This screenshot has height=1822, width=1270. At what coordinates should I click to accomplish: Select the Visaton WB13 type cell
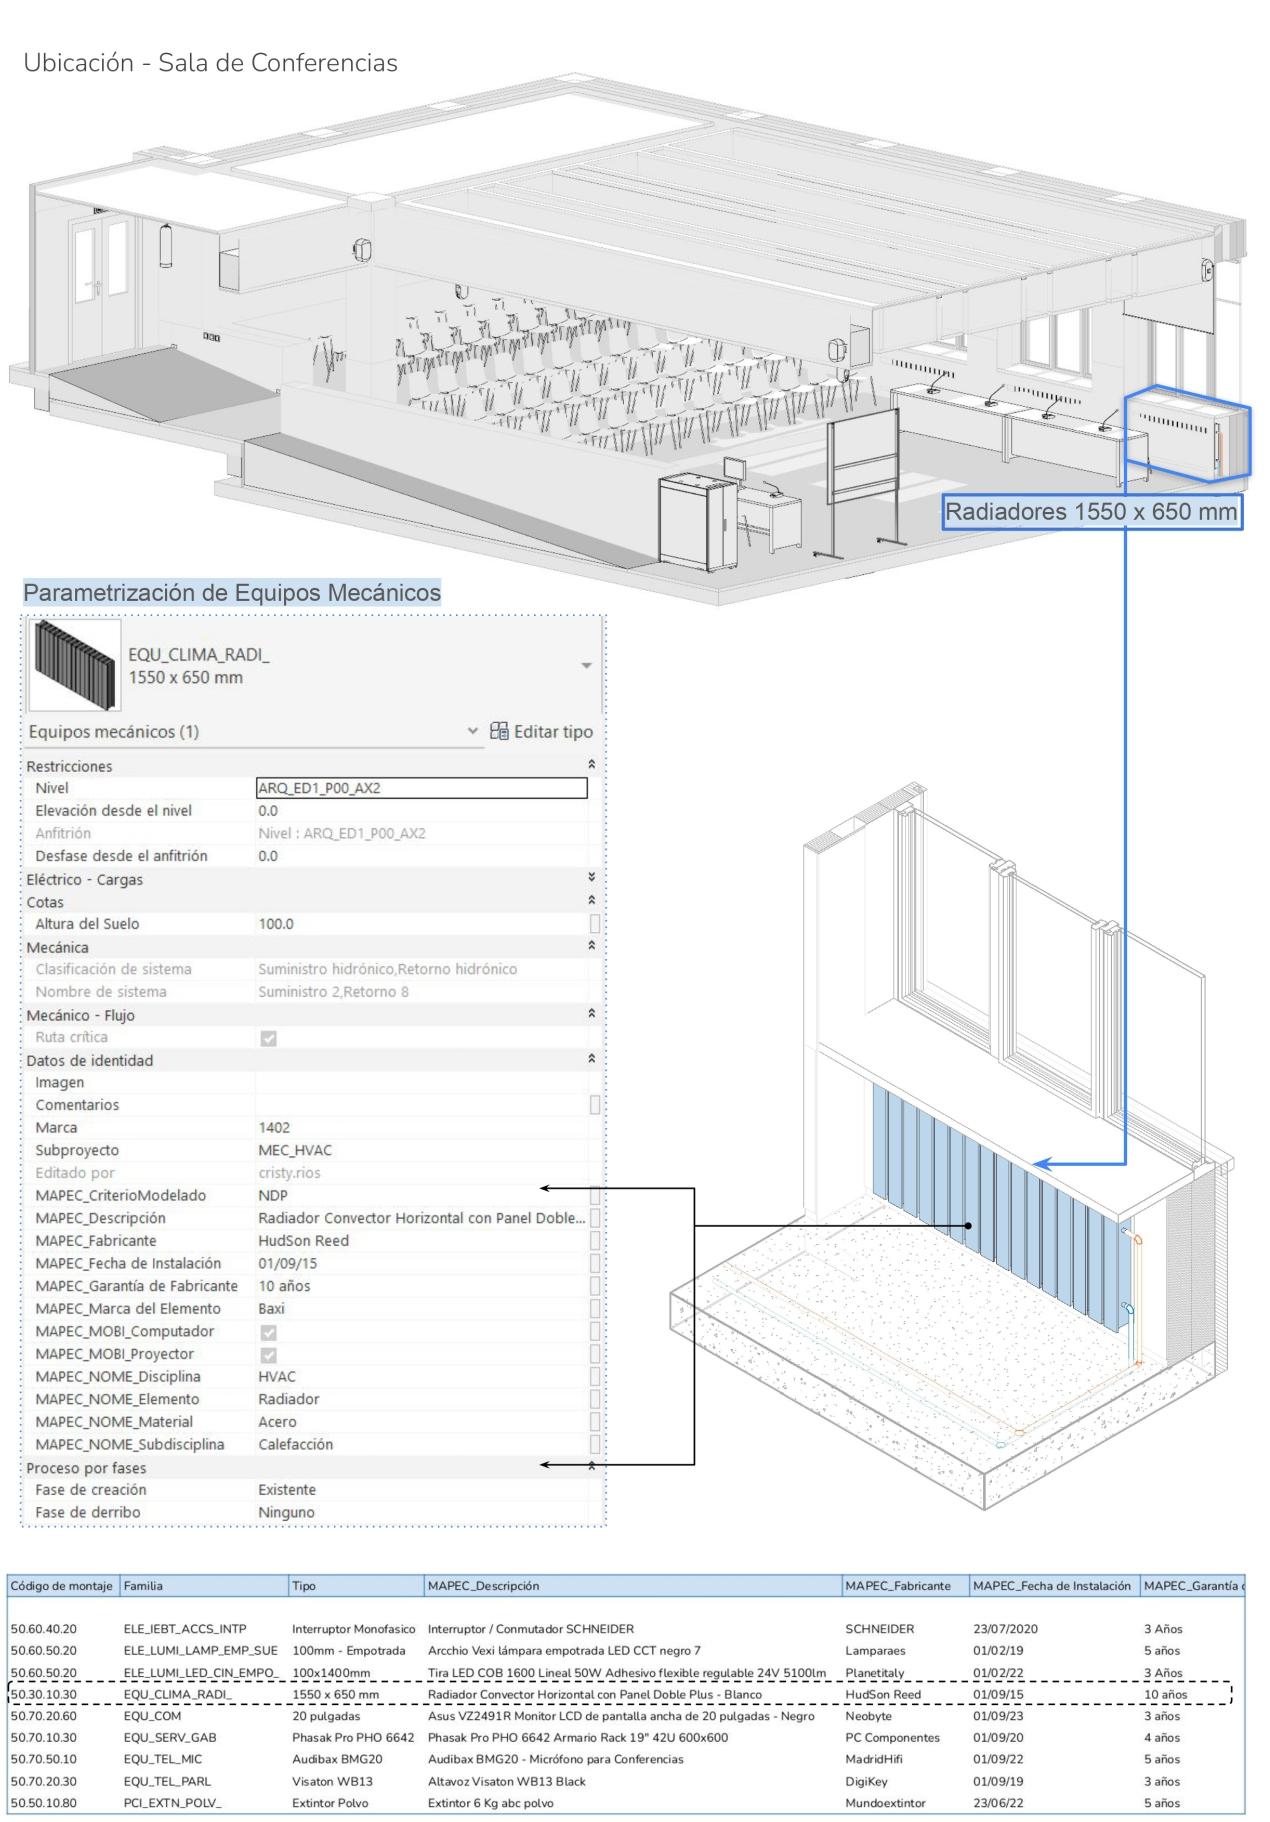tap(332, 1781)
